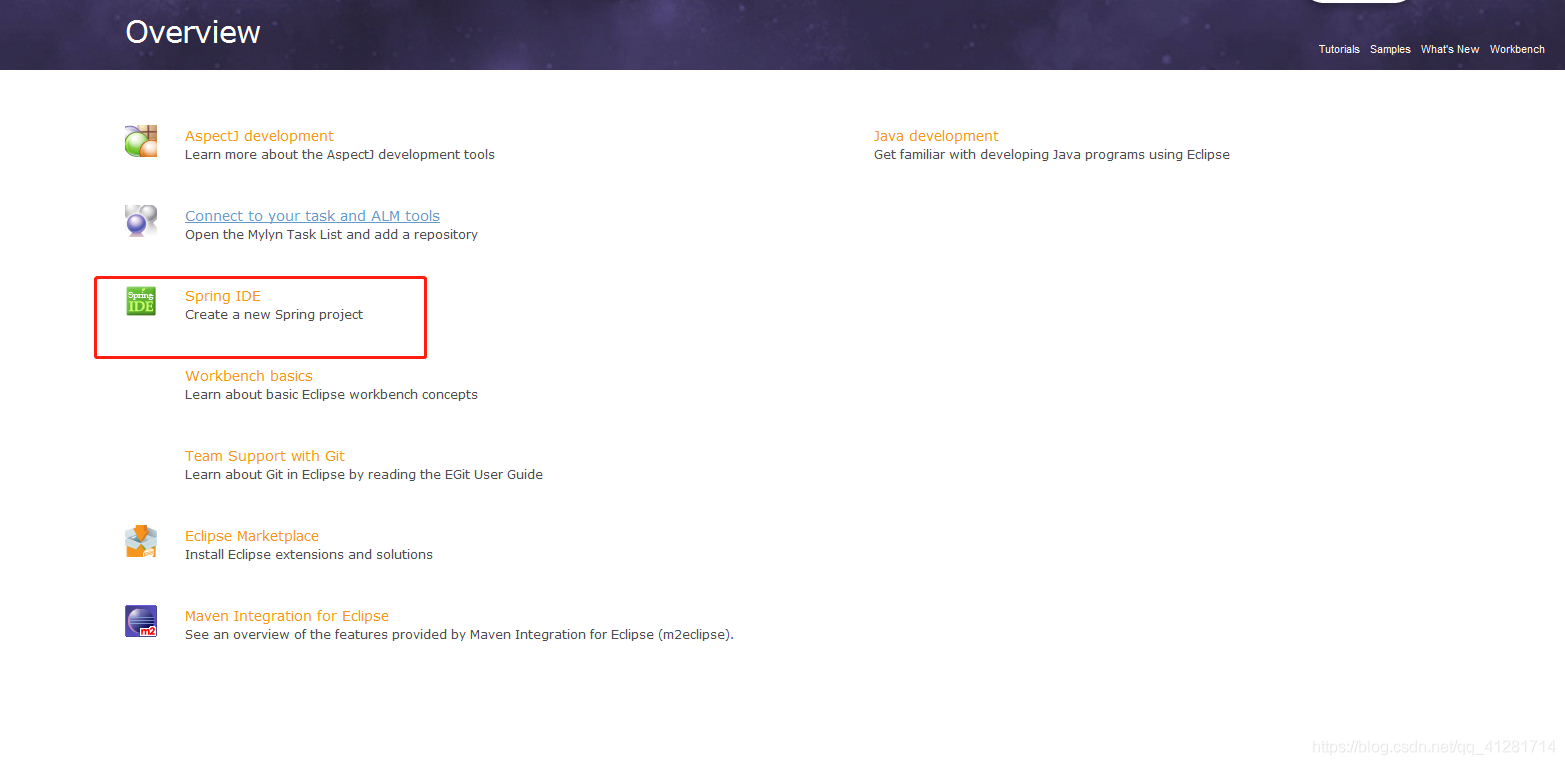Click the Eclipse Marketplace icon
This screenshot has height=765, width=1565.
click(x=141, y=541)
